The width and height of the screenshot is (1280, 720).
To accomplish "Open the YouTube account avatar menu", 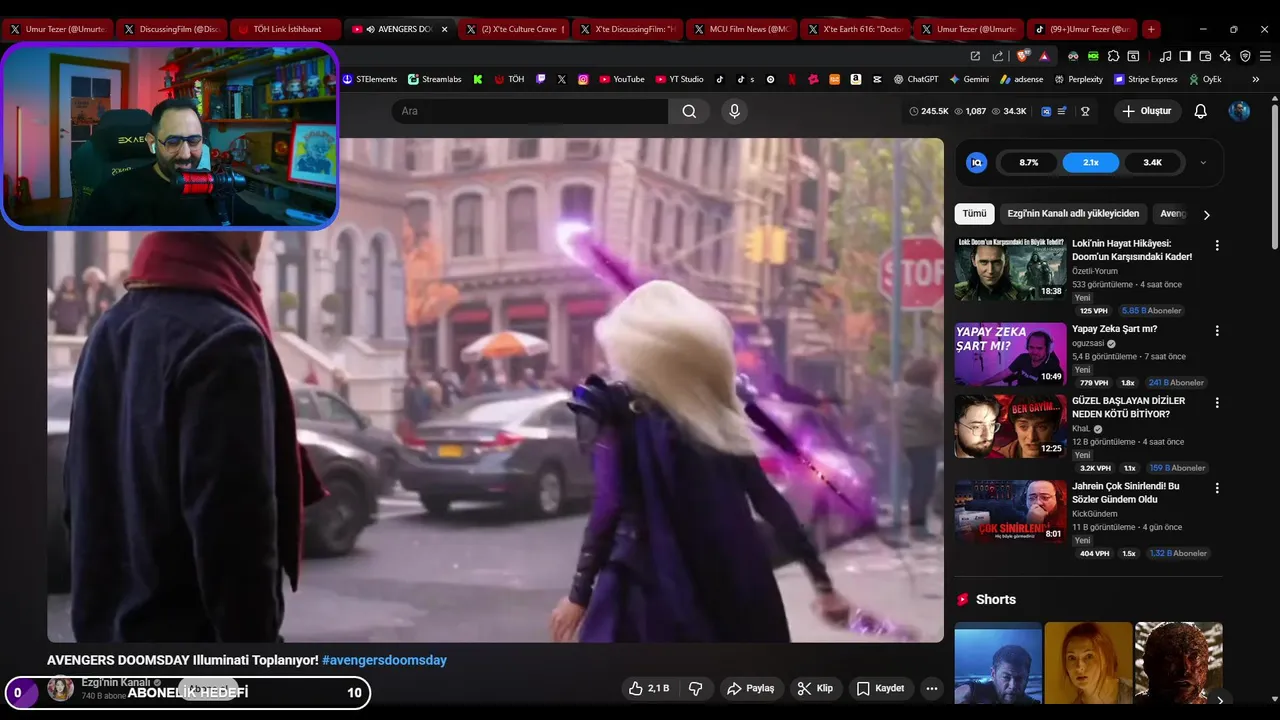I will click(x=1239, y=111).
